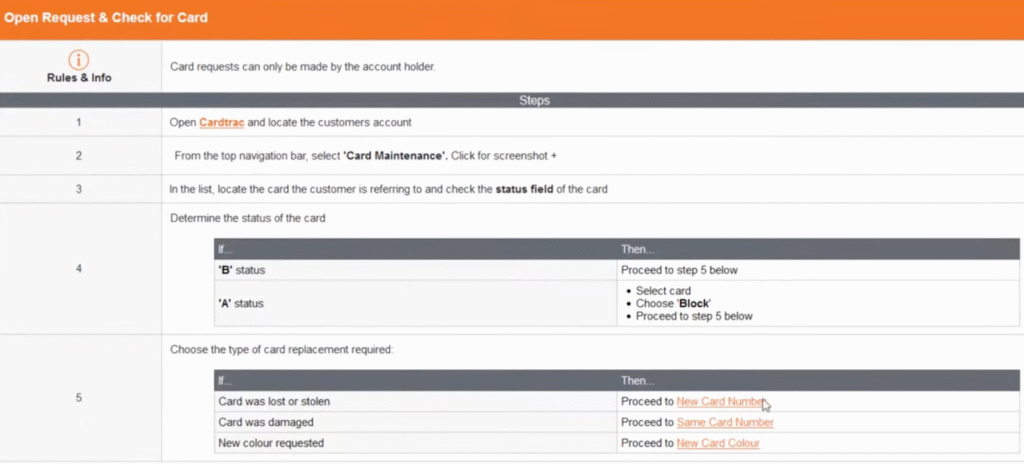Viewport: 1024px width, 464px height.
Task: Click the 'Card was damaged' cell
Action: click(261, 422)
